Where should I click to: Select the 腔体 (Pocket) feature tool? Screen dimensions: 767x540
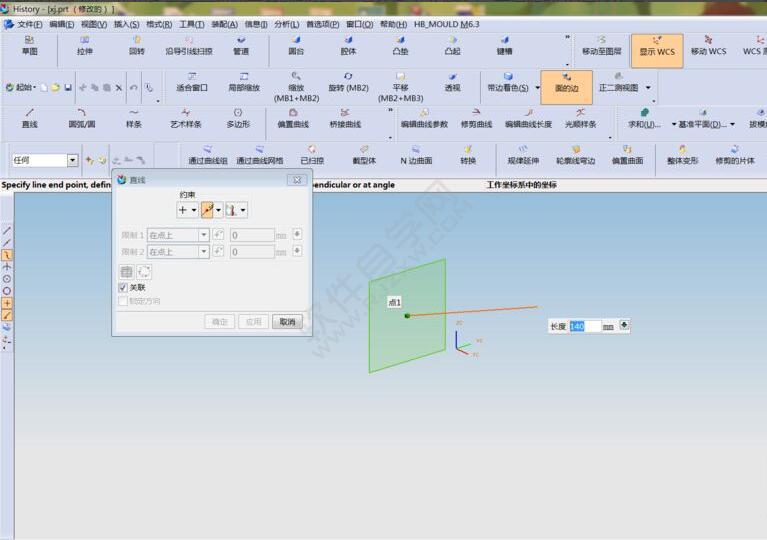pyautogui.click(x=348, y=45)
